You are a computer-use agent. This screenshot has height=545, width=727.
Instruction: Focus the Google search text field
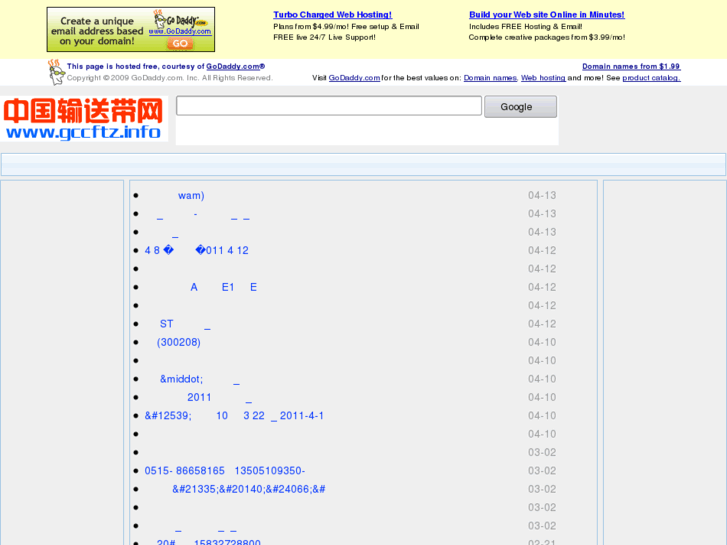(x=329, y=106)
